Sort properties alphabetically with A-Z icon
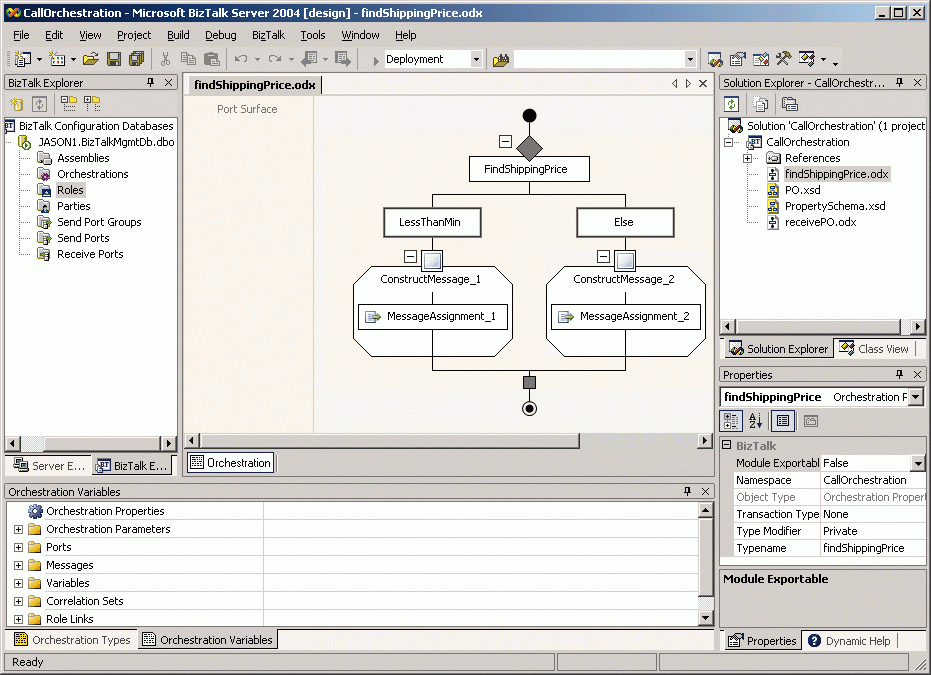 [x=756, y=421]
